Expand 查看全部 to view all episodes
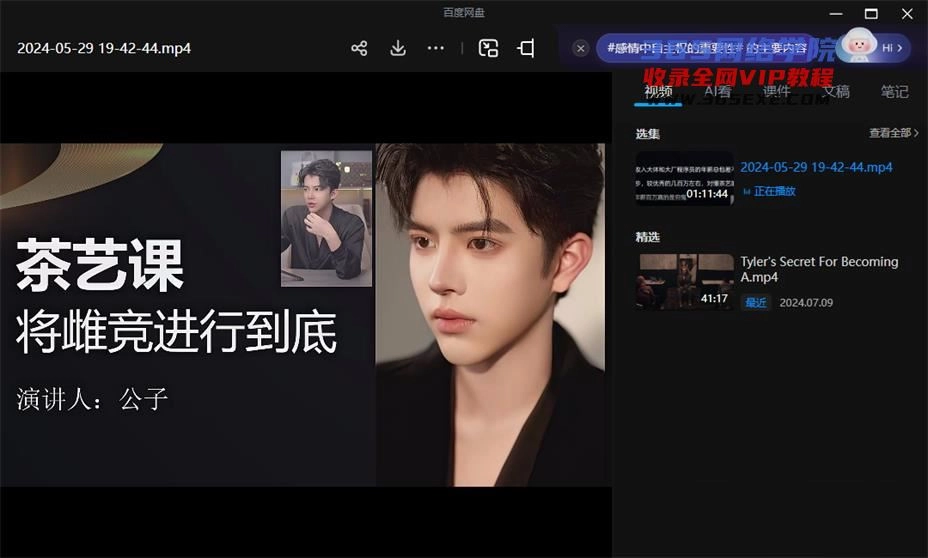The image size is (928, 558). [893, 133]
